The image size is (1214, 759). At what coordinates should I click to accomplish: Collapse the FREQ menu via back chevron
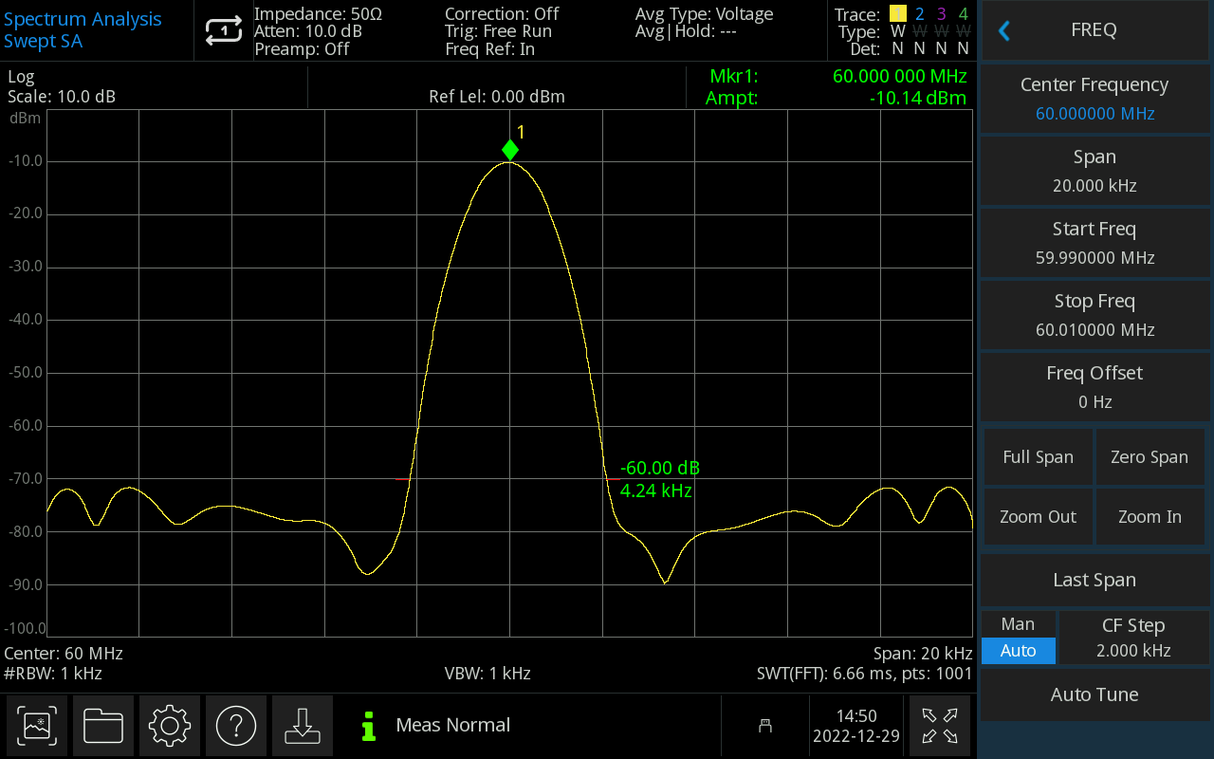[x=1003, y=30]
